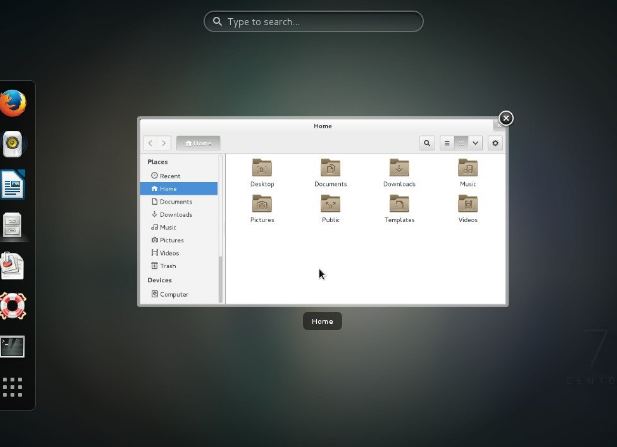The height and width of the screenshot is (447, 617).
Task: Select Recent in Places sidebar
Action: pos(179,176)
